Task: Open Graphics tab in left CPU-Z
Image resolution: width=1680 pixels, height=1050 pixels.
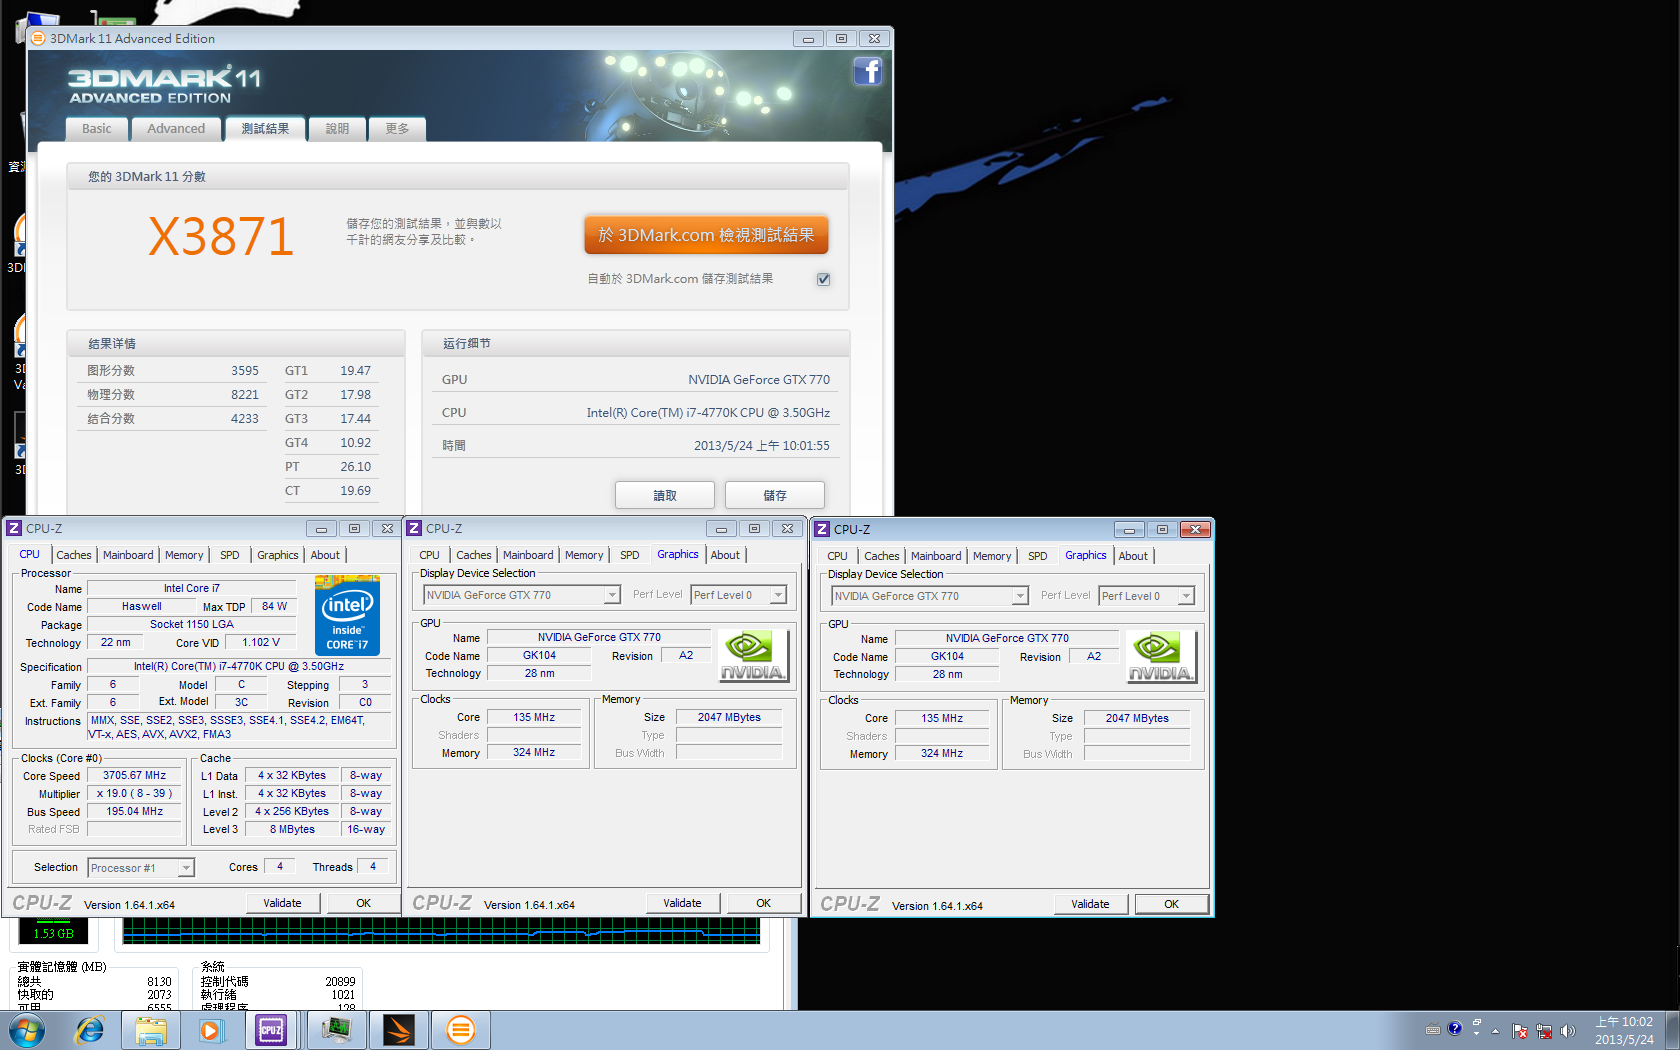Action: 278,555
